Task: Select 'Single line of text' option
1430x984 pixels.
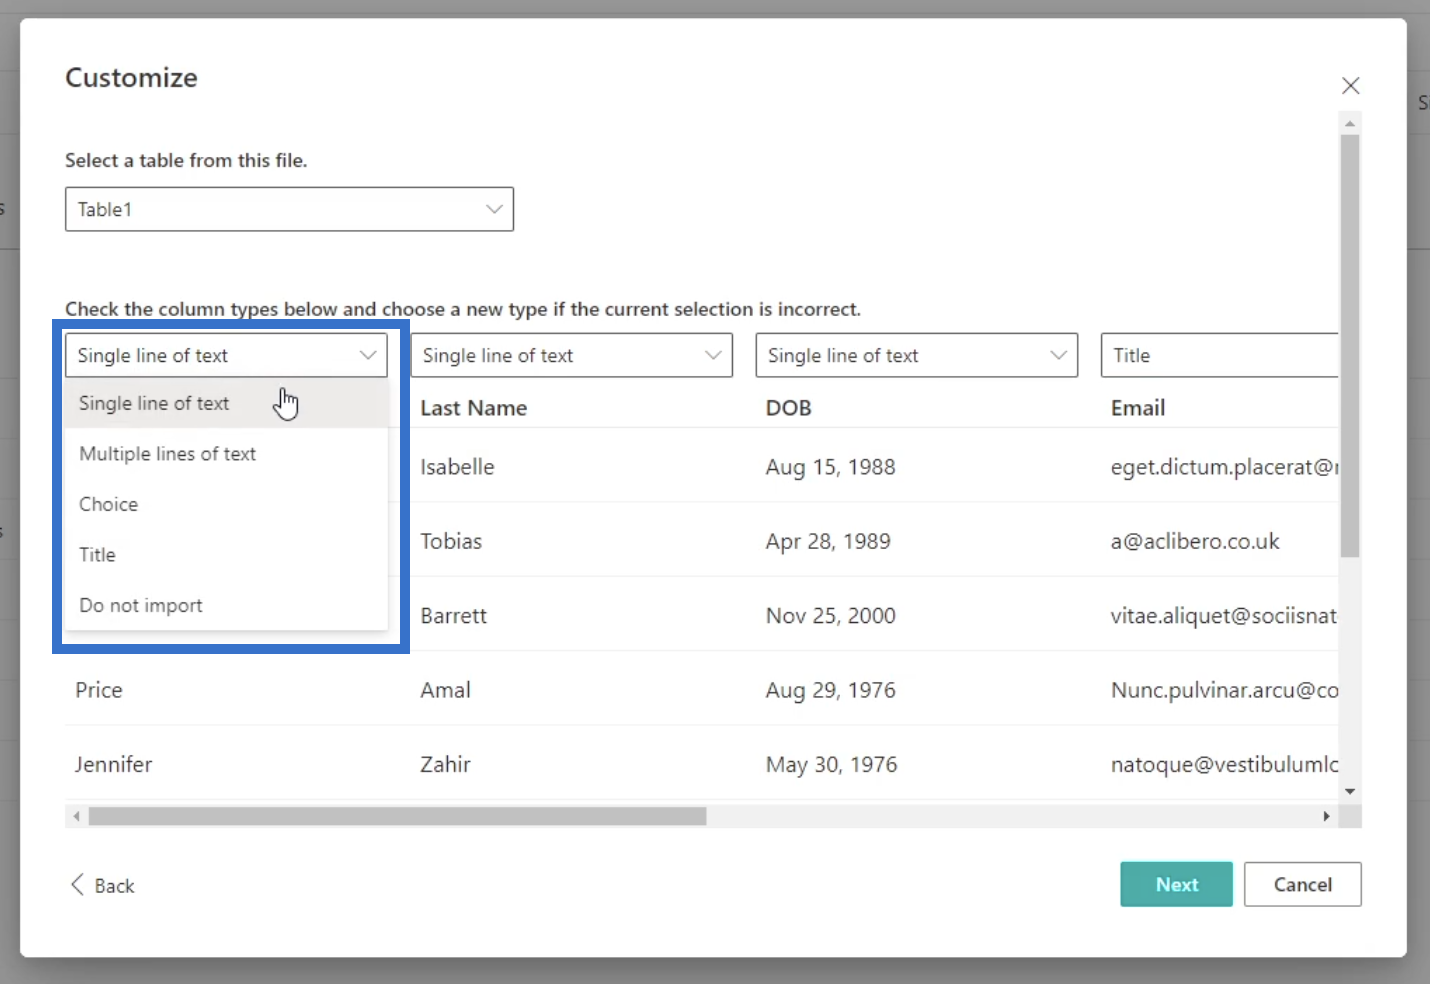Action: [154, 403]
